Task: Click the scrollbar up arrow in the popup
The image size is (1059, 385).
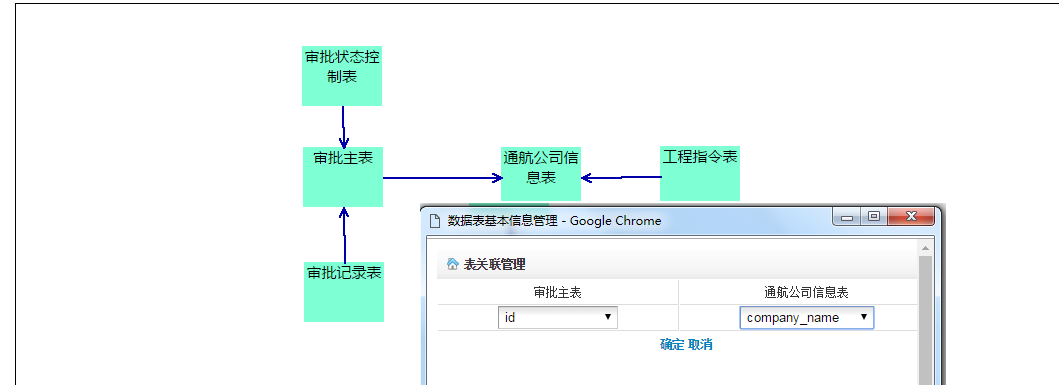Action: (925, 249)
